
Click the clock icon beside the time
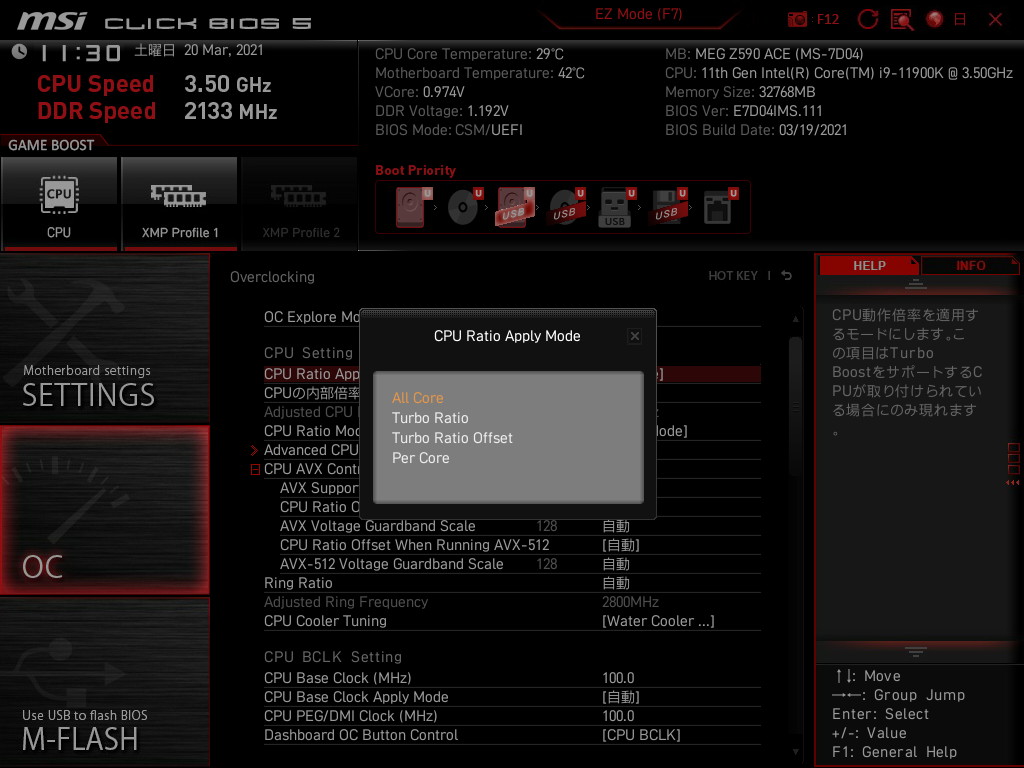pyautogui.click(x=19, y=52)
